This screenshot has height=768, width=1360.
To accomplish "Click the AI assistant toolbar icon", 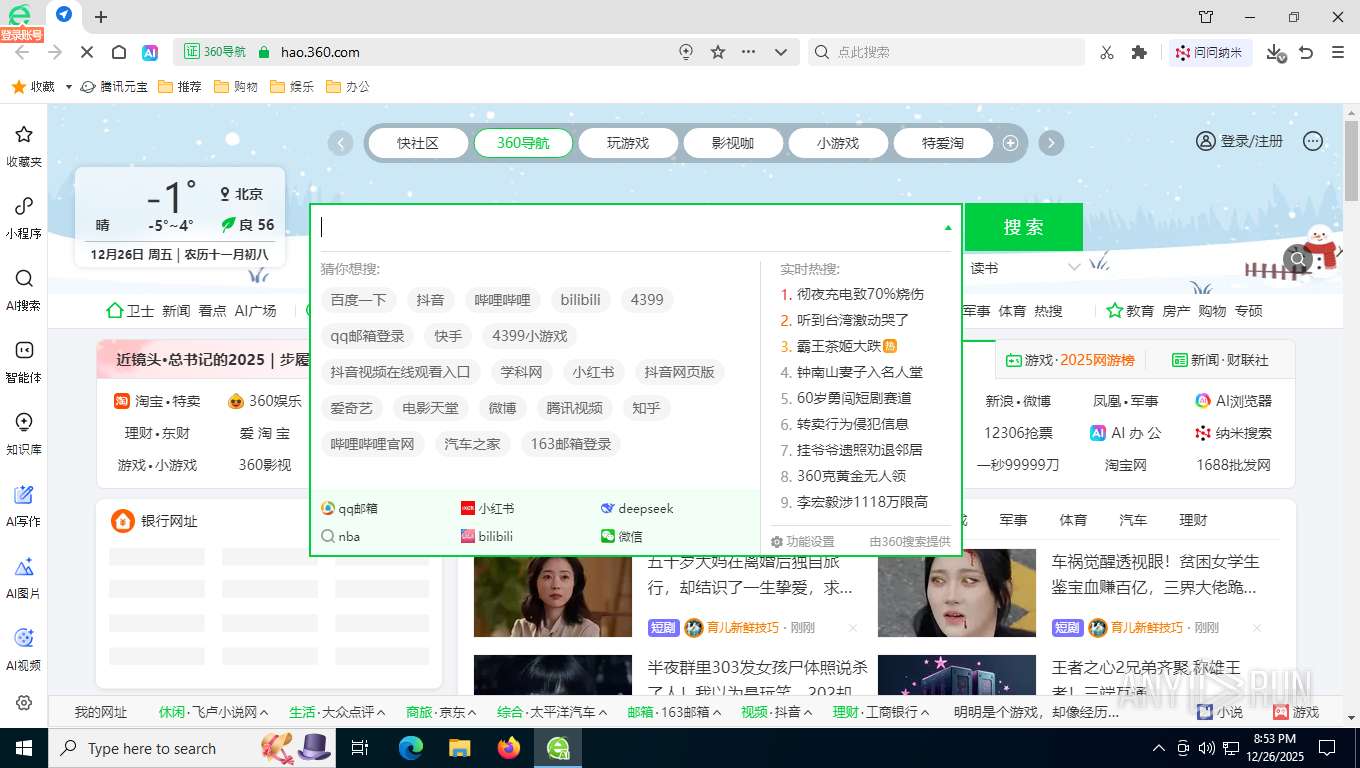I will click(x=150, y=52).
